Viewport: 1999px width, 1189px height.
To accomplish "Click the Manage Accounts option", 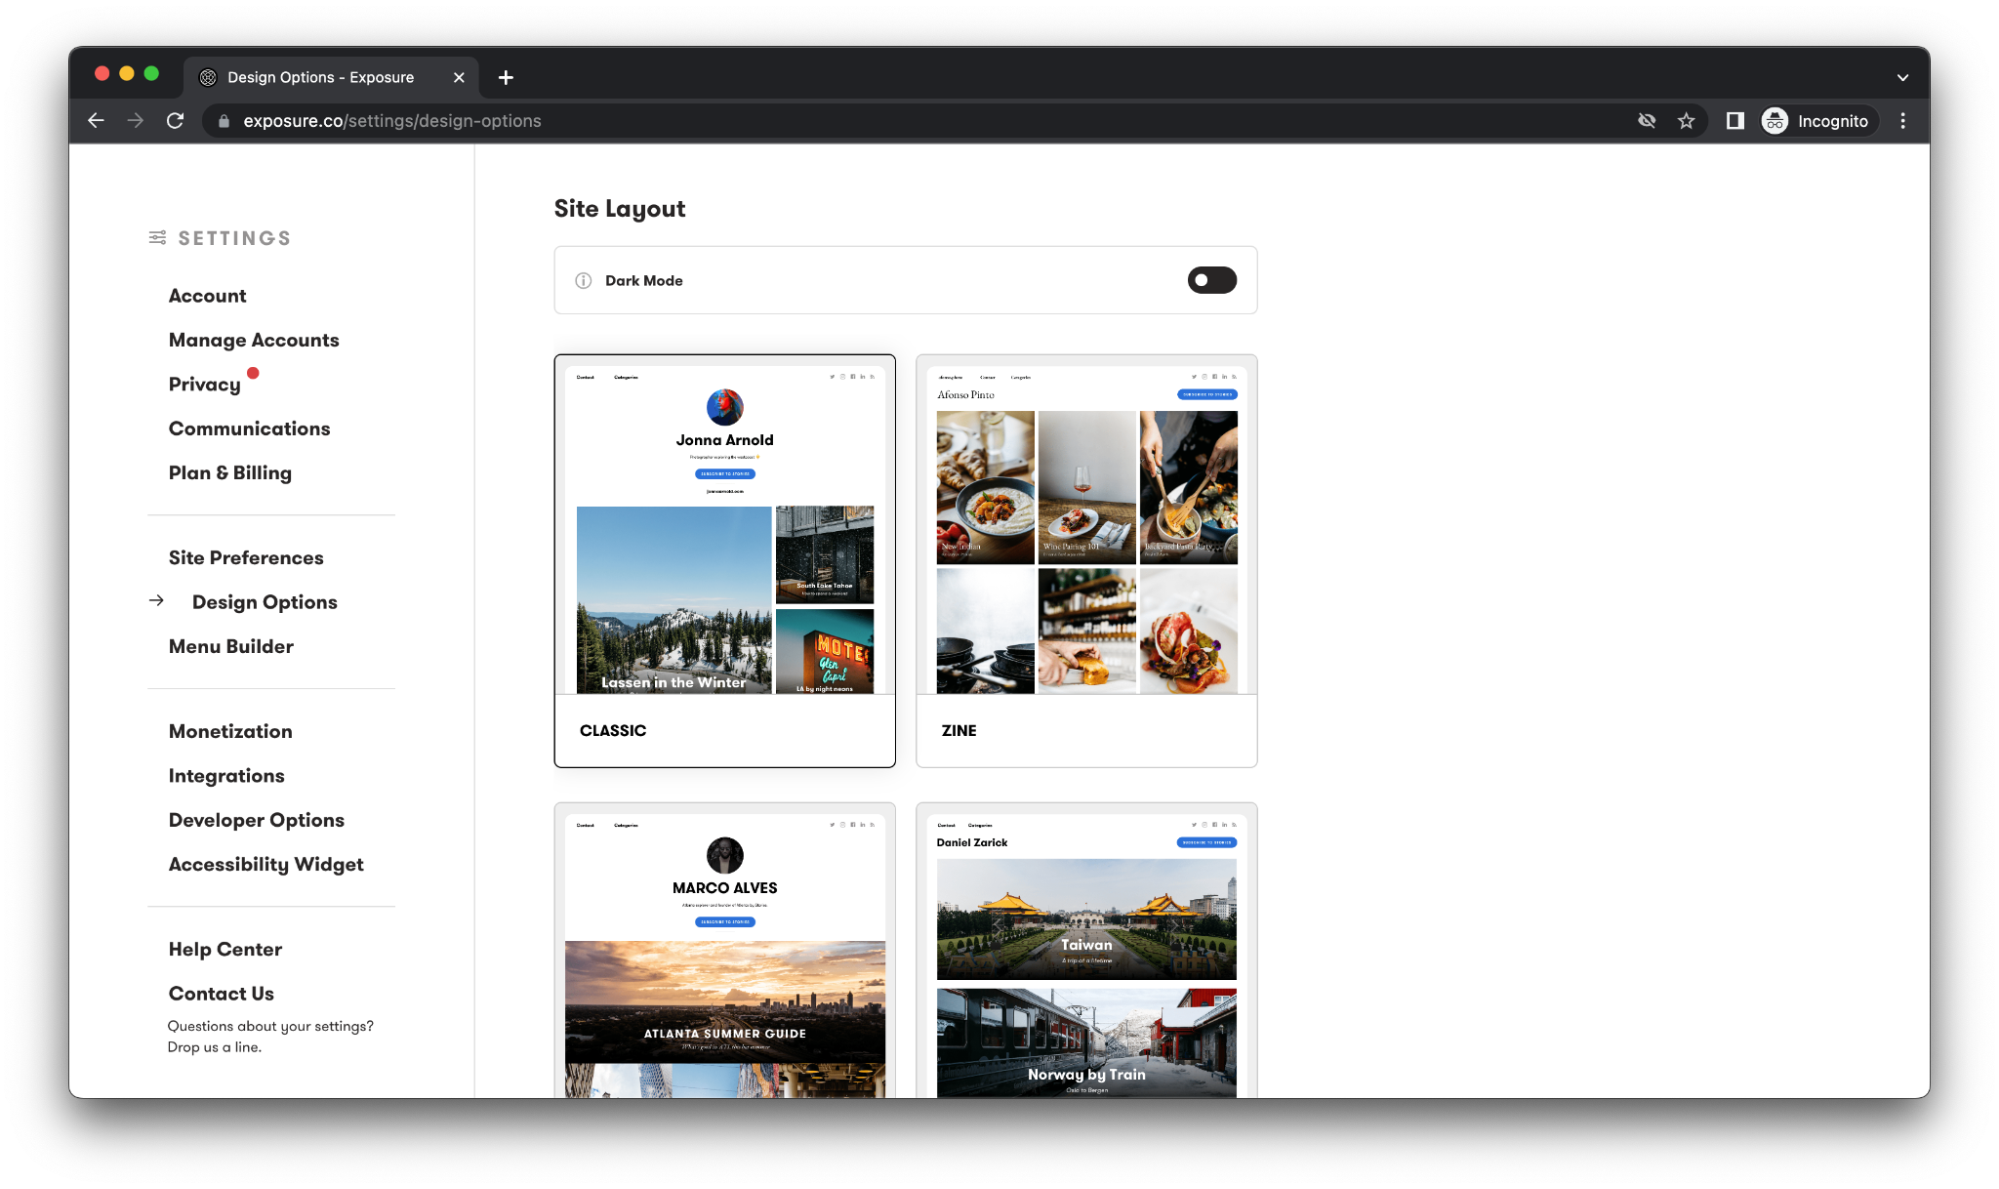I will click(x=253, y=338).
